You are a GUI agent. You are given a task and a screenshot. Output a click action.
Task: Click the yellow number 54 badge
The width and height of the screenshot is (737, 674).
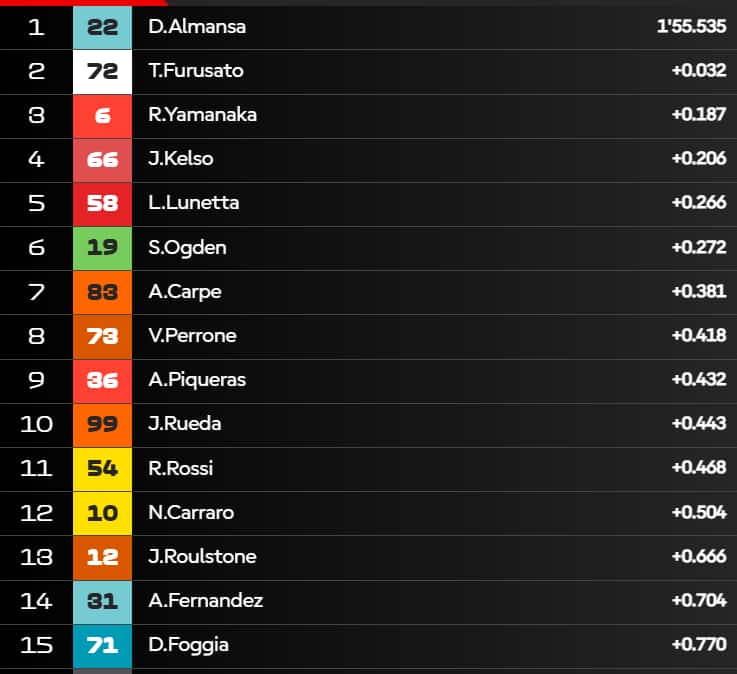click(102, 469)
